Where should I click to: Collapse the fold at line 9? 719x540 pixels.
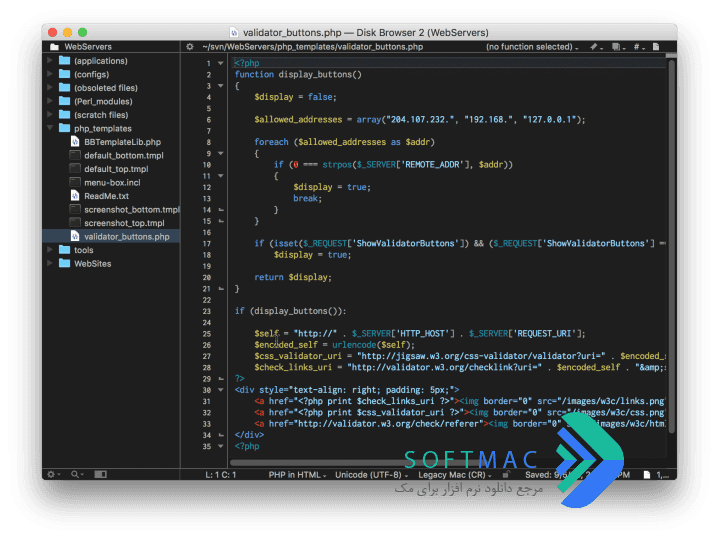coord(221,154)
